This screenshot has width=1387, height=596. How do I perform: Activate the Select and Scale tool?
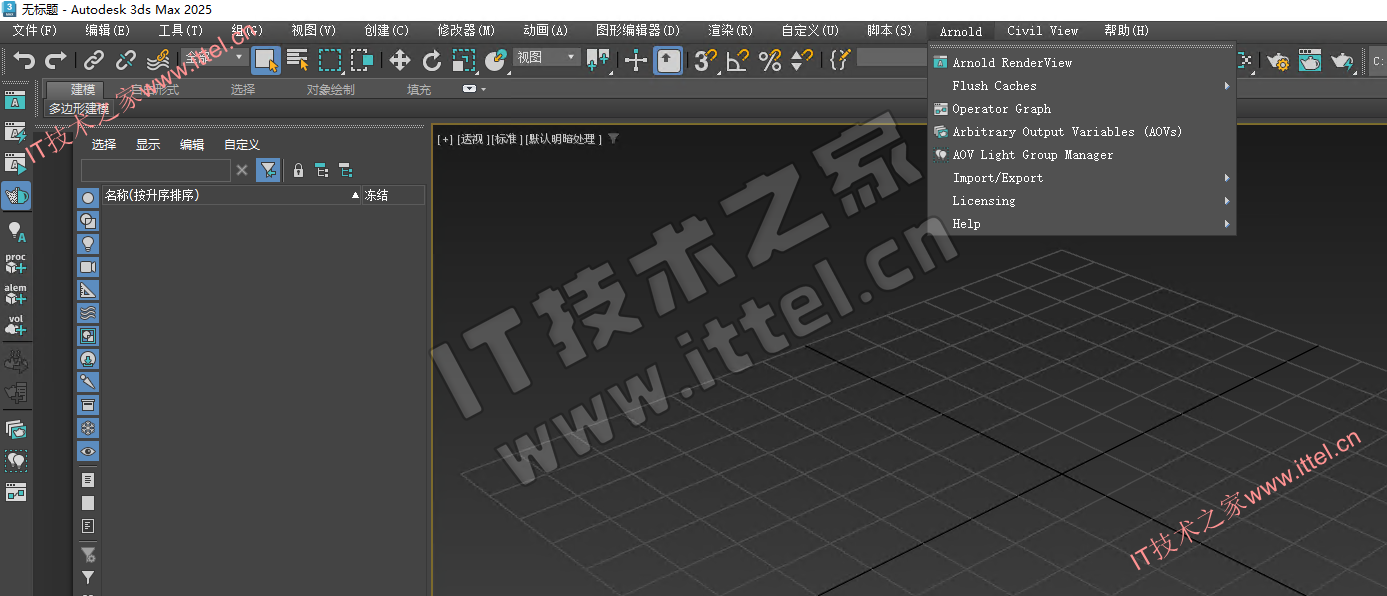464,61
